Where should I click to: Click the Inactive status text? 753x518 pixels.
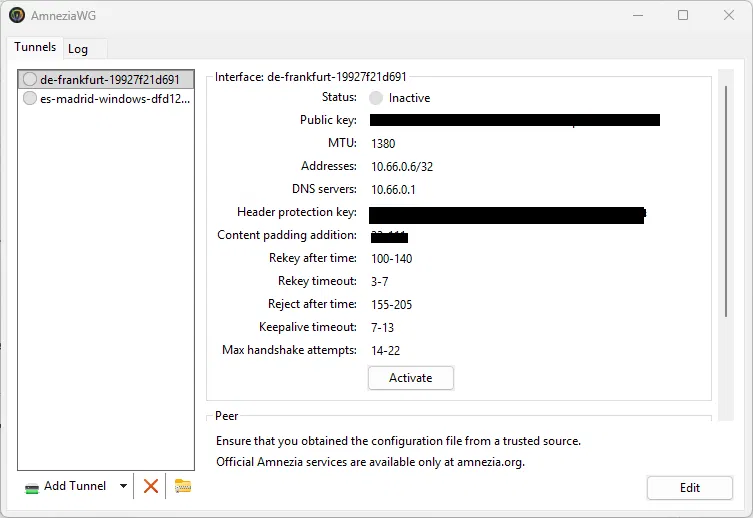tap(409, 98)
